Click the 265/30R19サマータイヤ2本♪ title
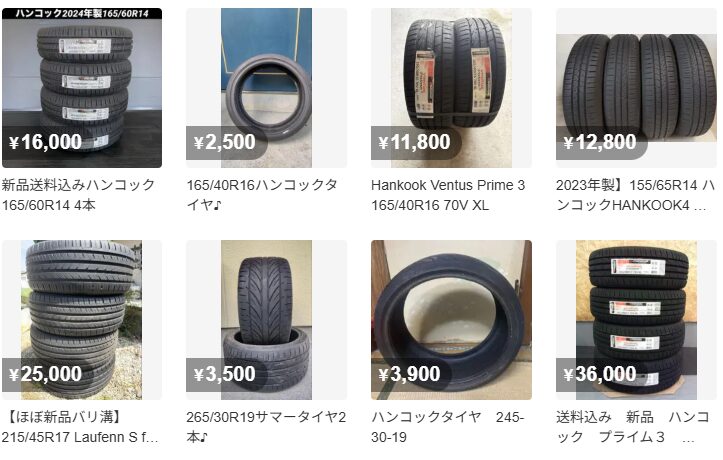Viewport: 723px width, 460px height. [x=266, y=427]
